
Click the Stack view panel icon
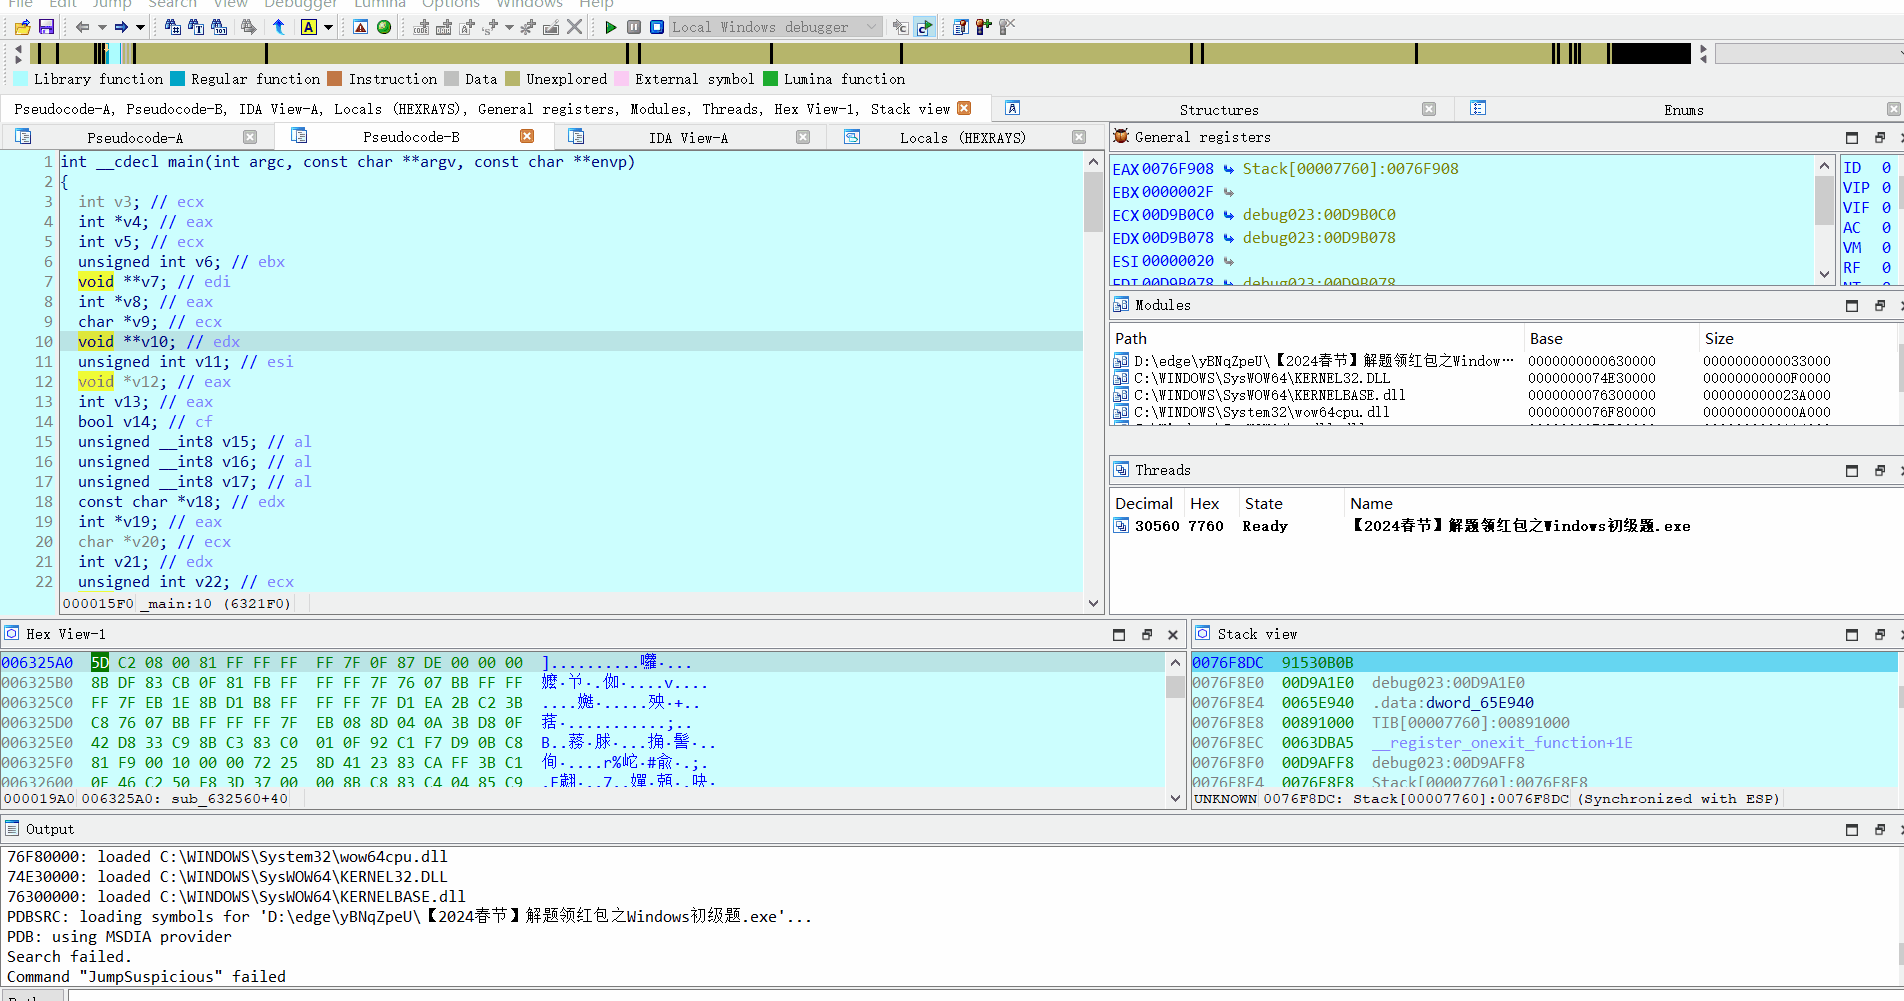[1203, 633]
